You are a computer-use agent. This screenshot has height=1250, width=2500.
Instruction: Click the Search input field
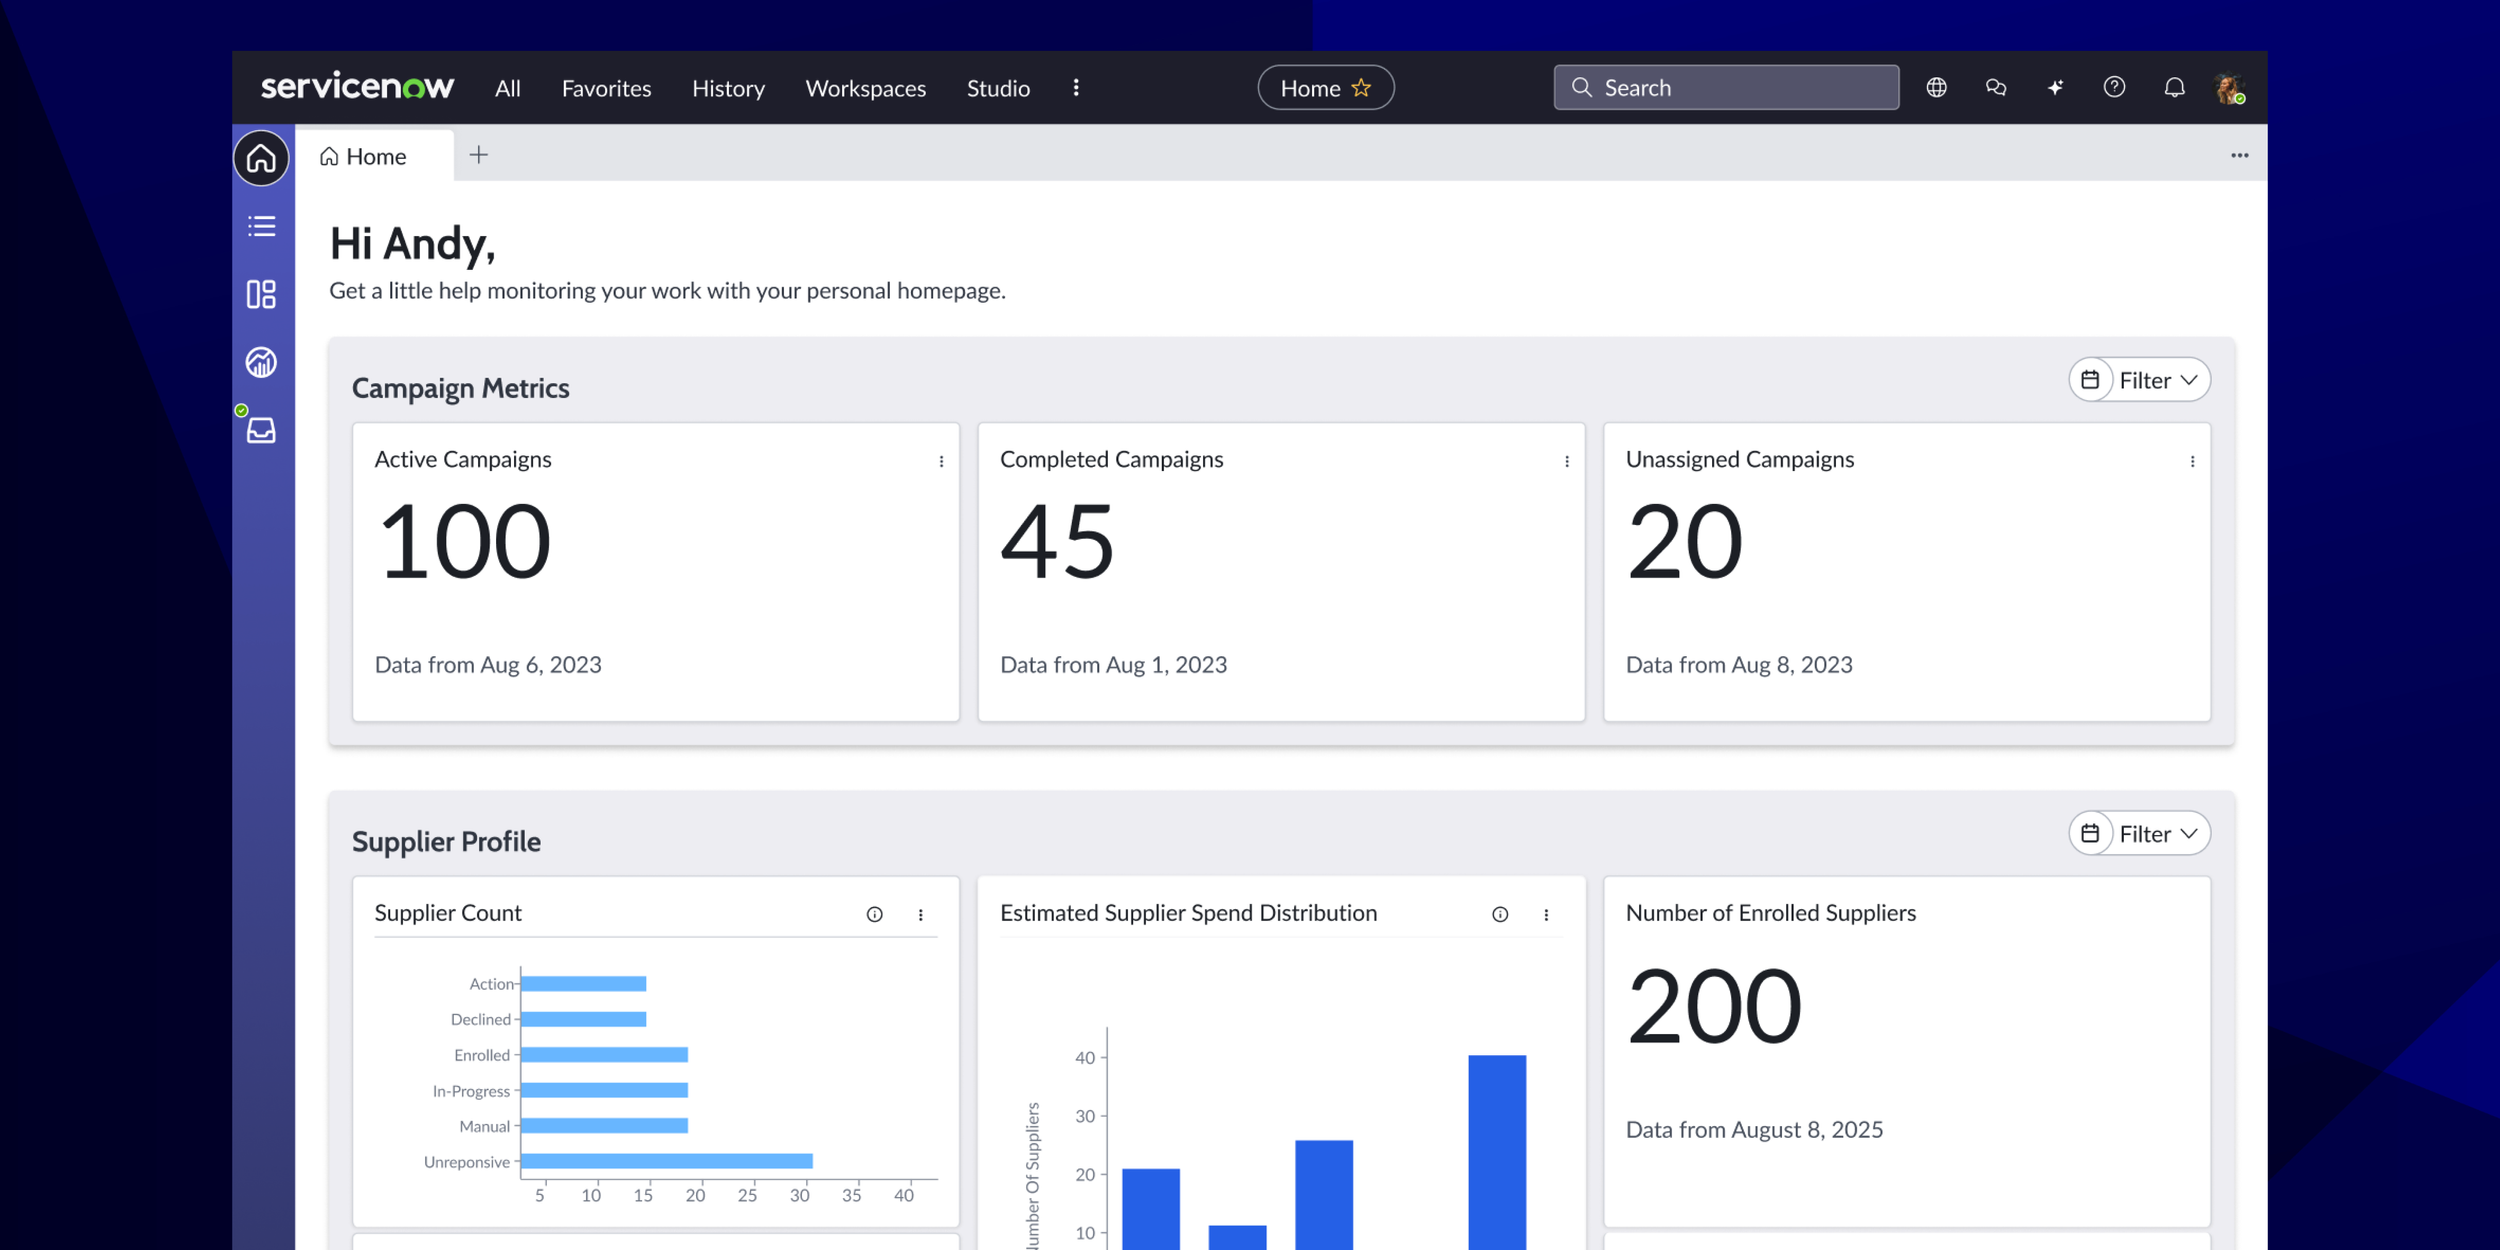click(1726, 87)
